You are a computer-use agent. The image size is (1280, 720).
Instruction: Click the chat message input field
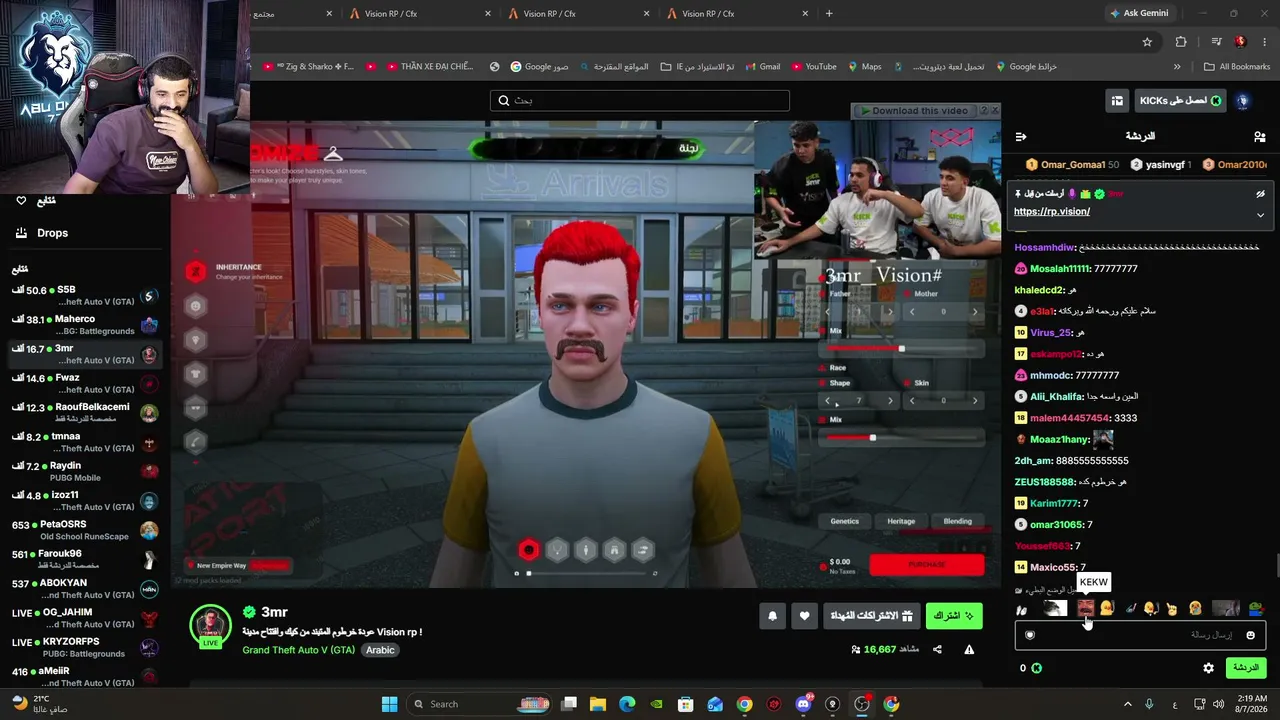pyautogui.click(x=1140, y=635)
